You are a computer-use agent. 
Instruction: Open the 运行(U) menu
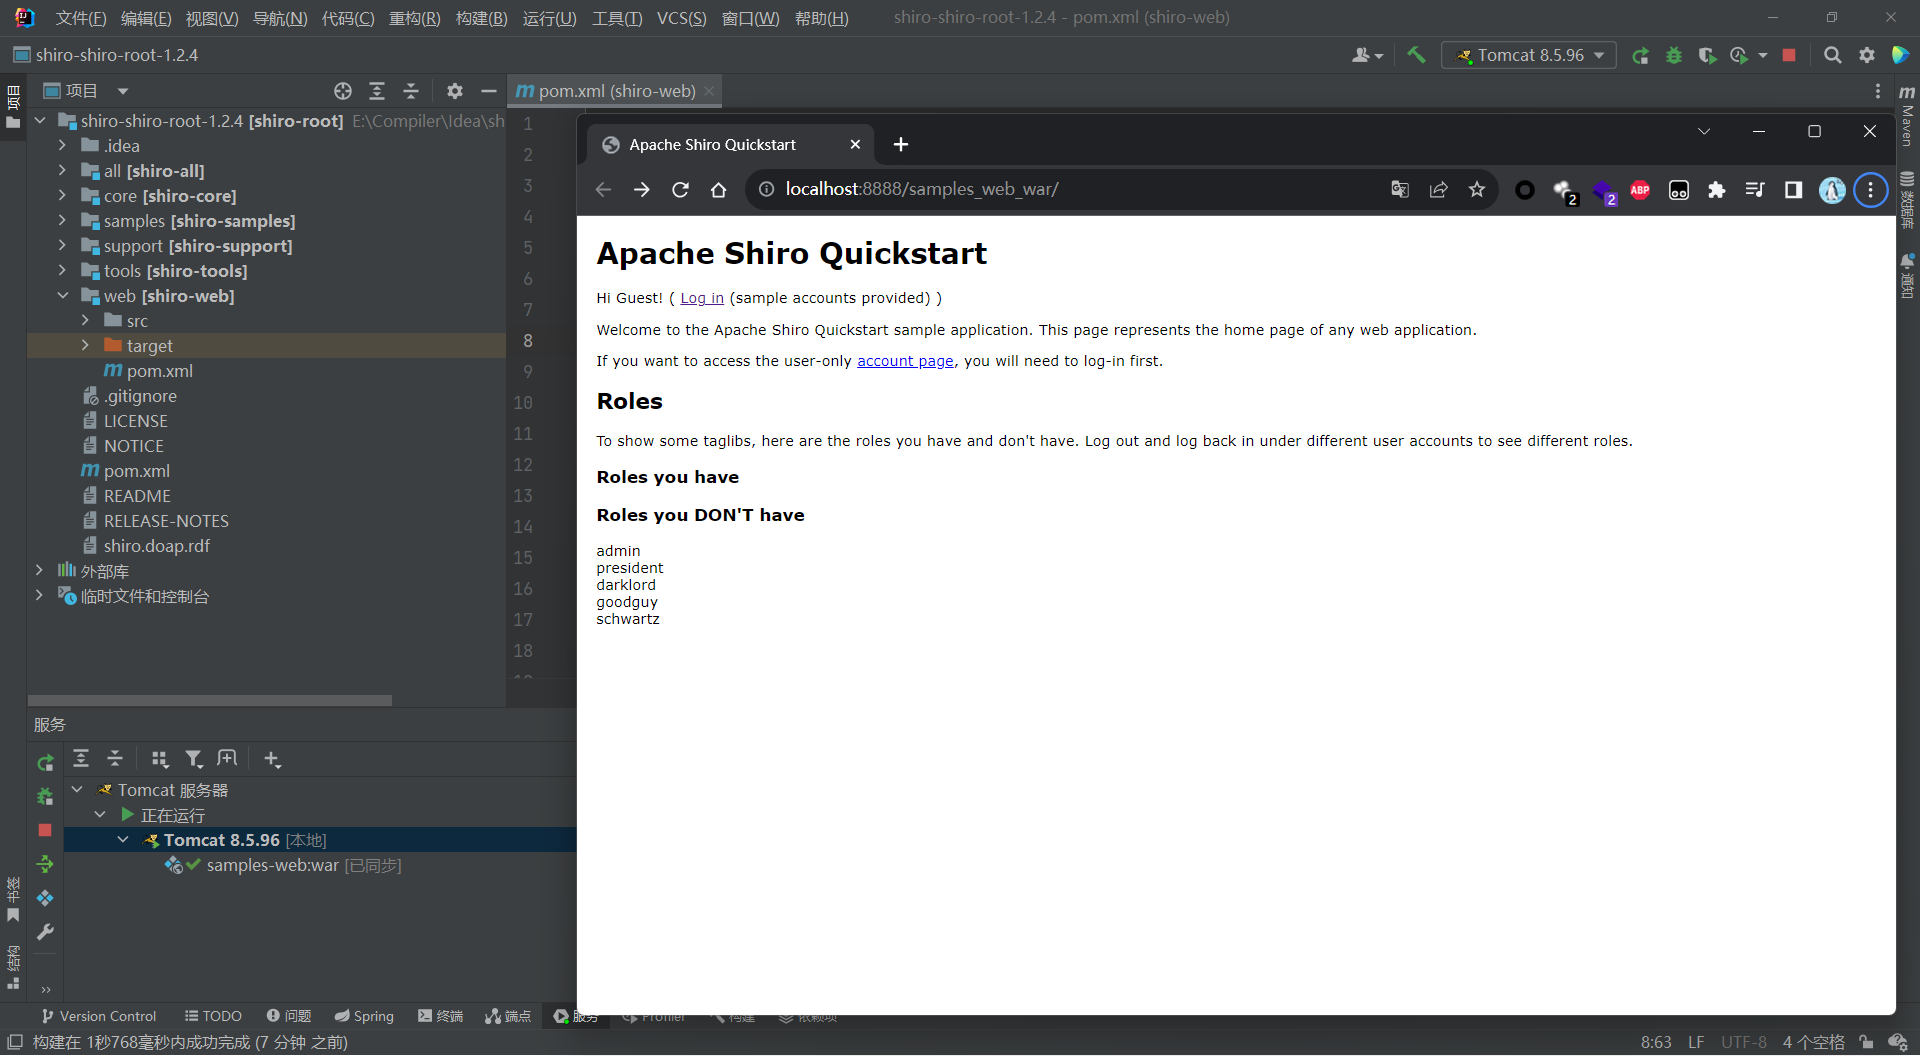[549, 18]
